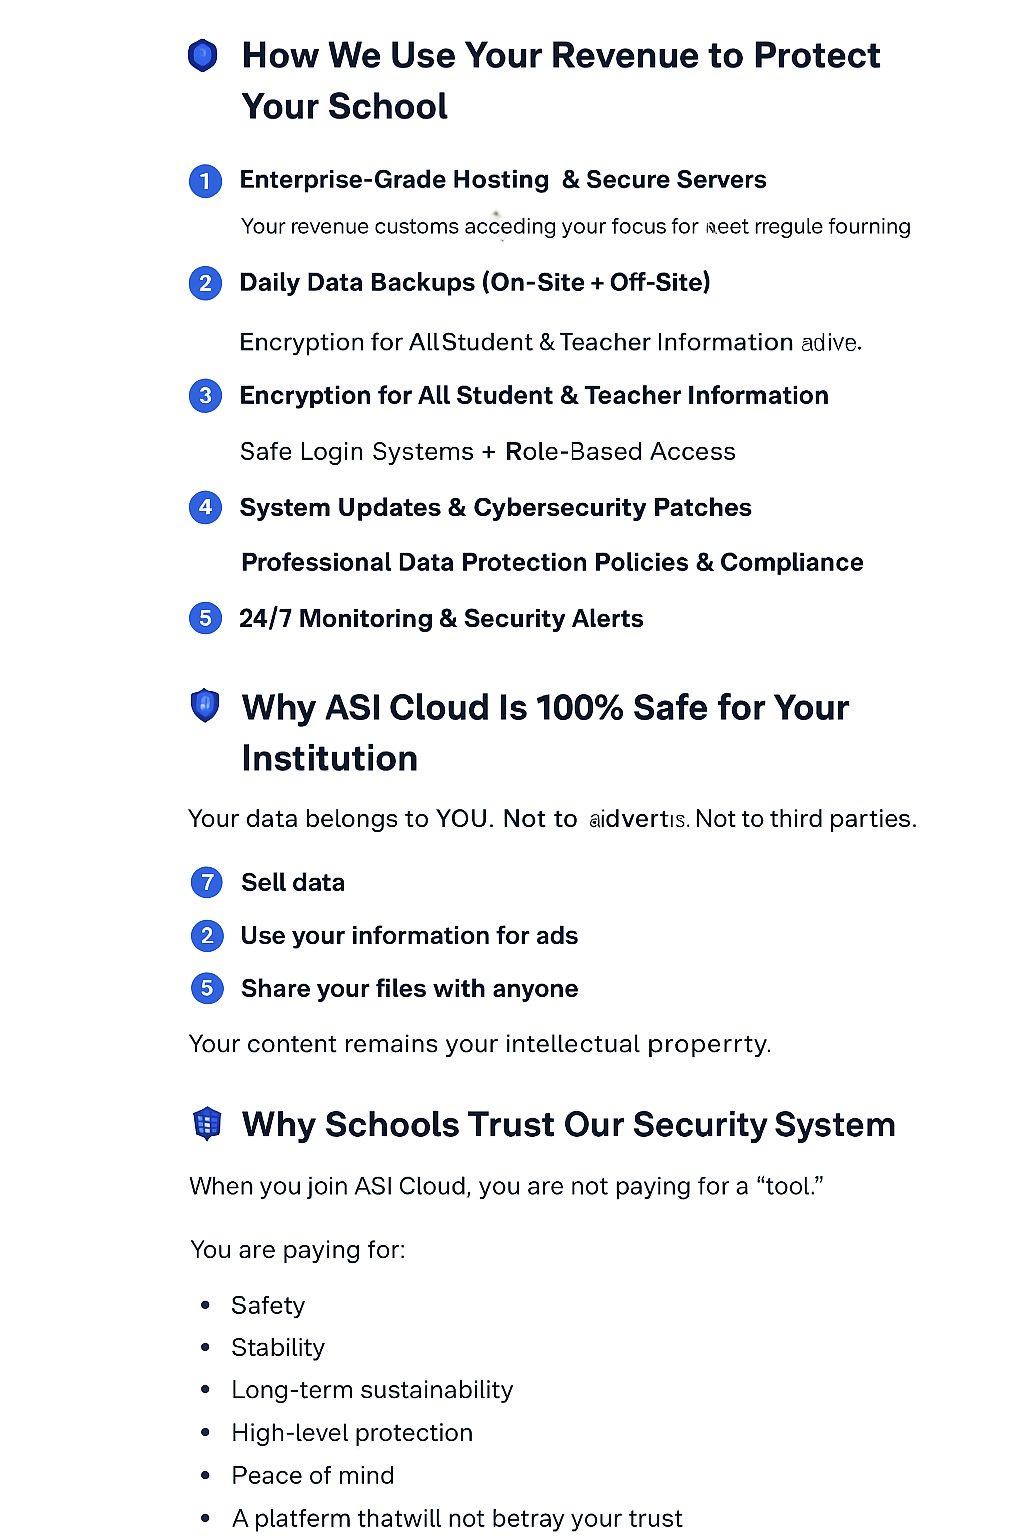This screenshot has height=1536, width=1024.
Task: Click number 1 badge beside Enterprise-Grade Hosting
Action: 205,181
